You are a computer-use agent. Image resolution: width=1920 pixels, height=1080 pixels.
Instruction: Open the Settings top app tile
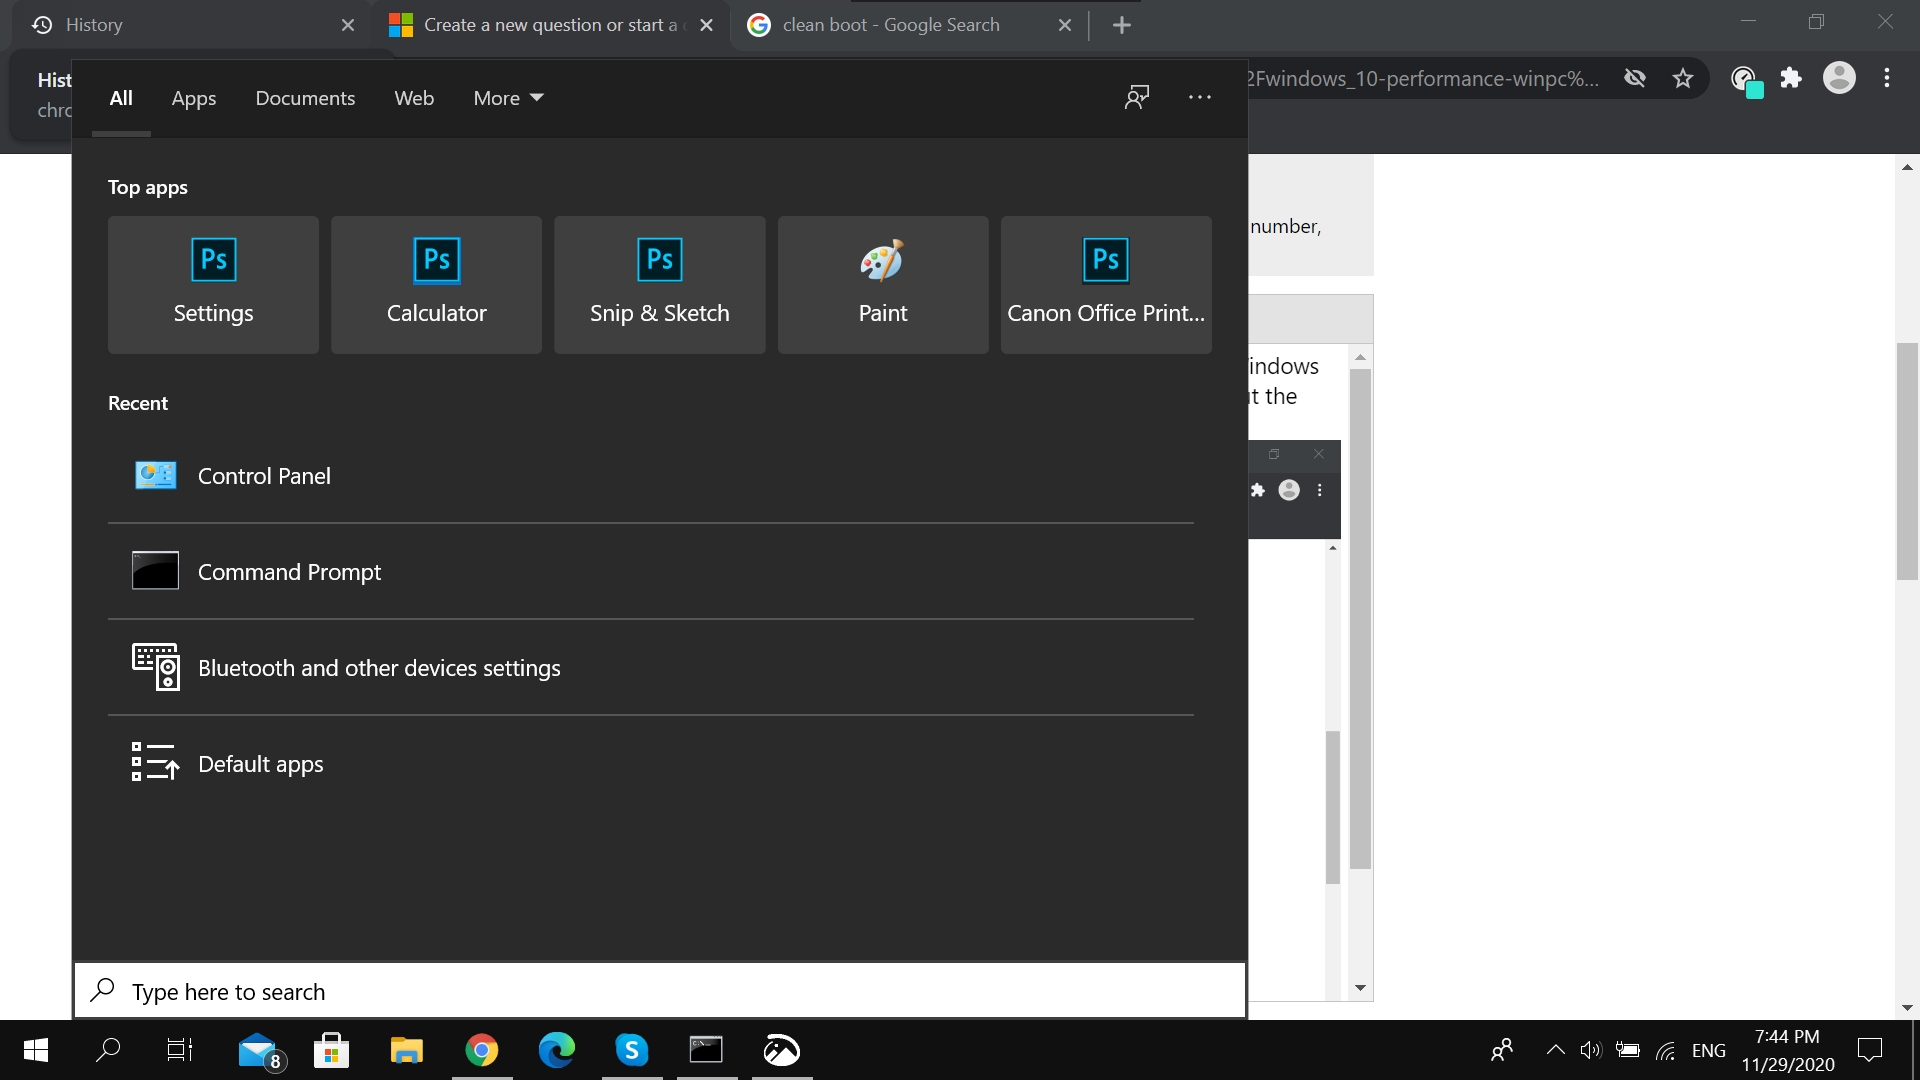tap(213, 284)
